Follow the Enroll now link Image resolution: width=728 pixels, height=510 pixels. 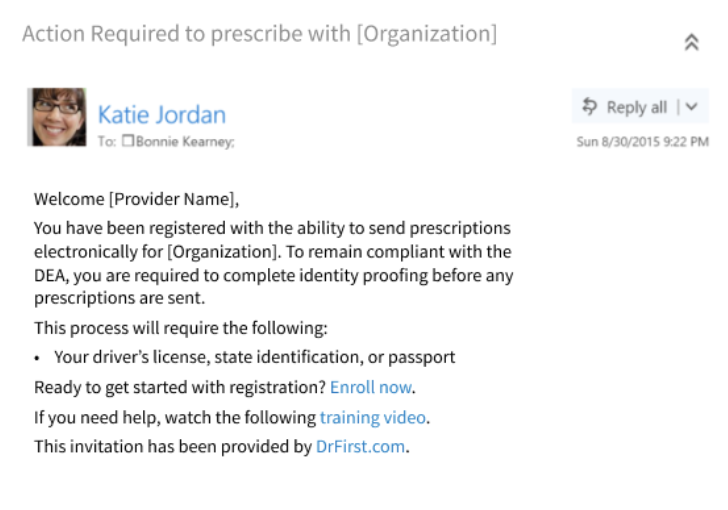tap(370, 387)
